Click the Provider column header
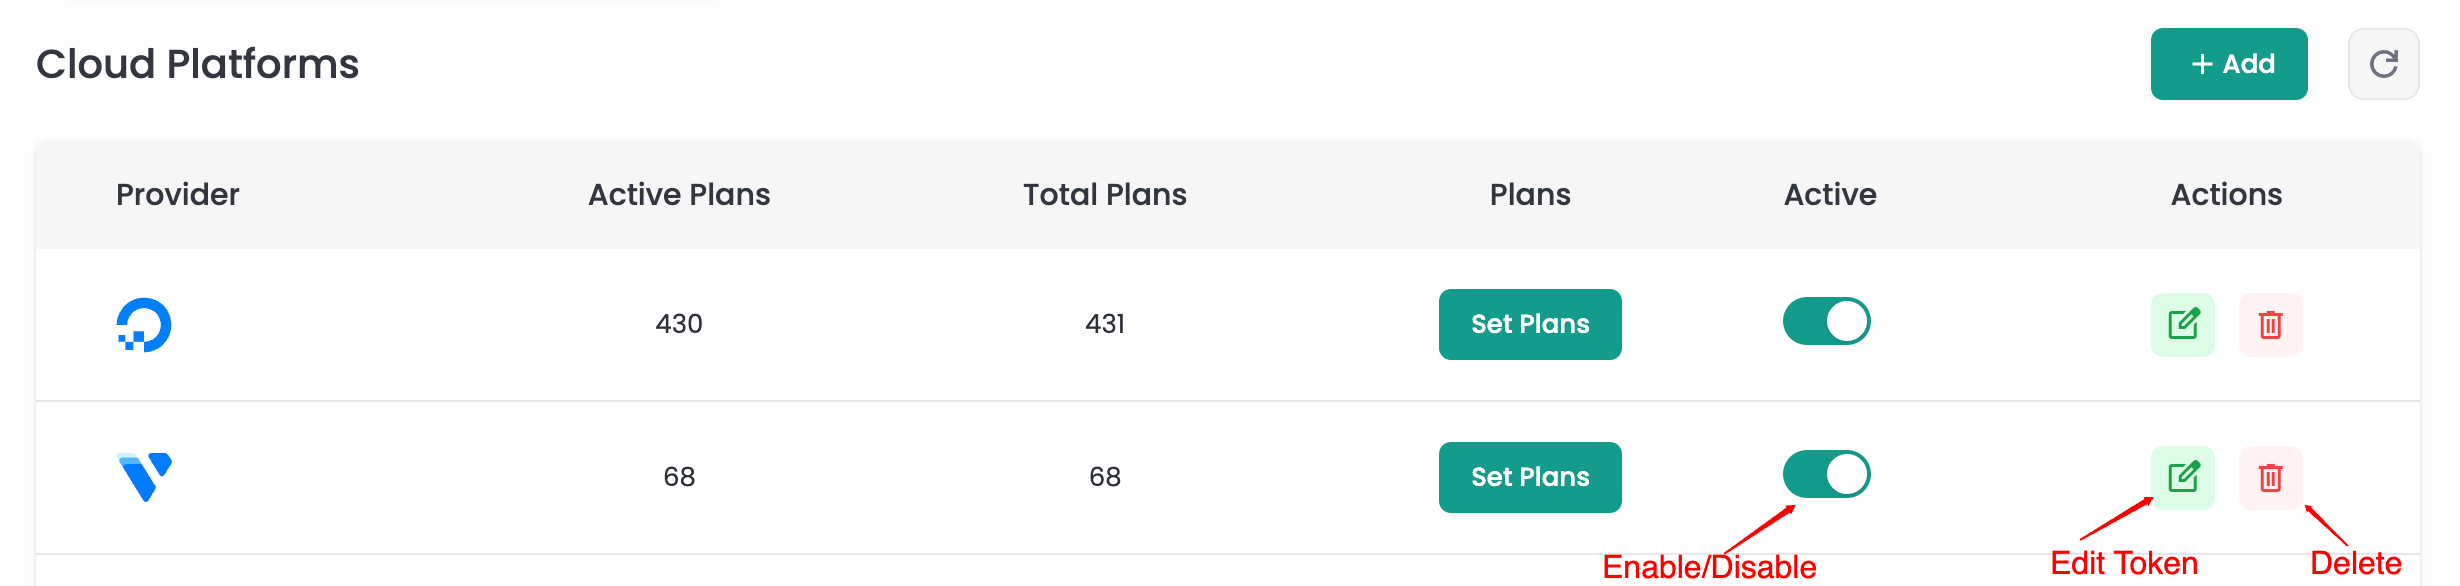Screen dimensions: 2460x586 (178, 194)
